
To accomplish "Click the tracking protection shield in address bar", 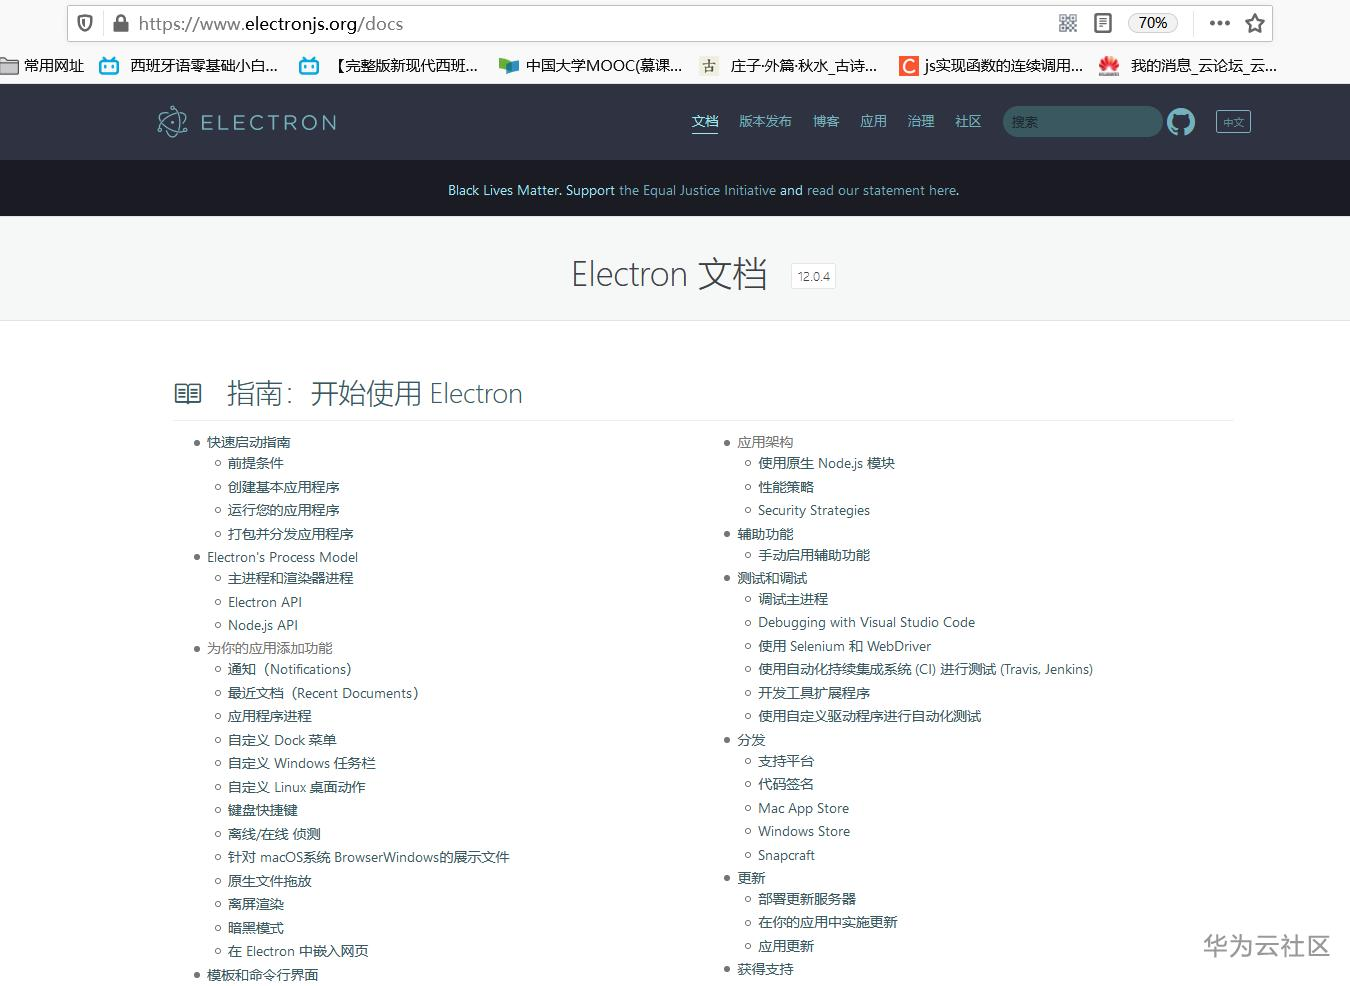I will point(84,22).
